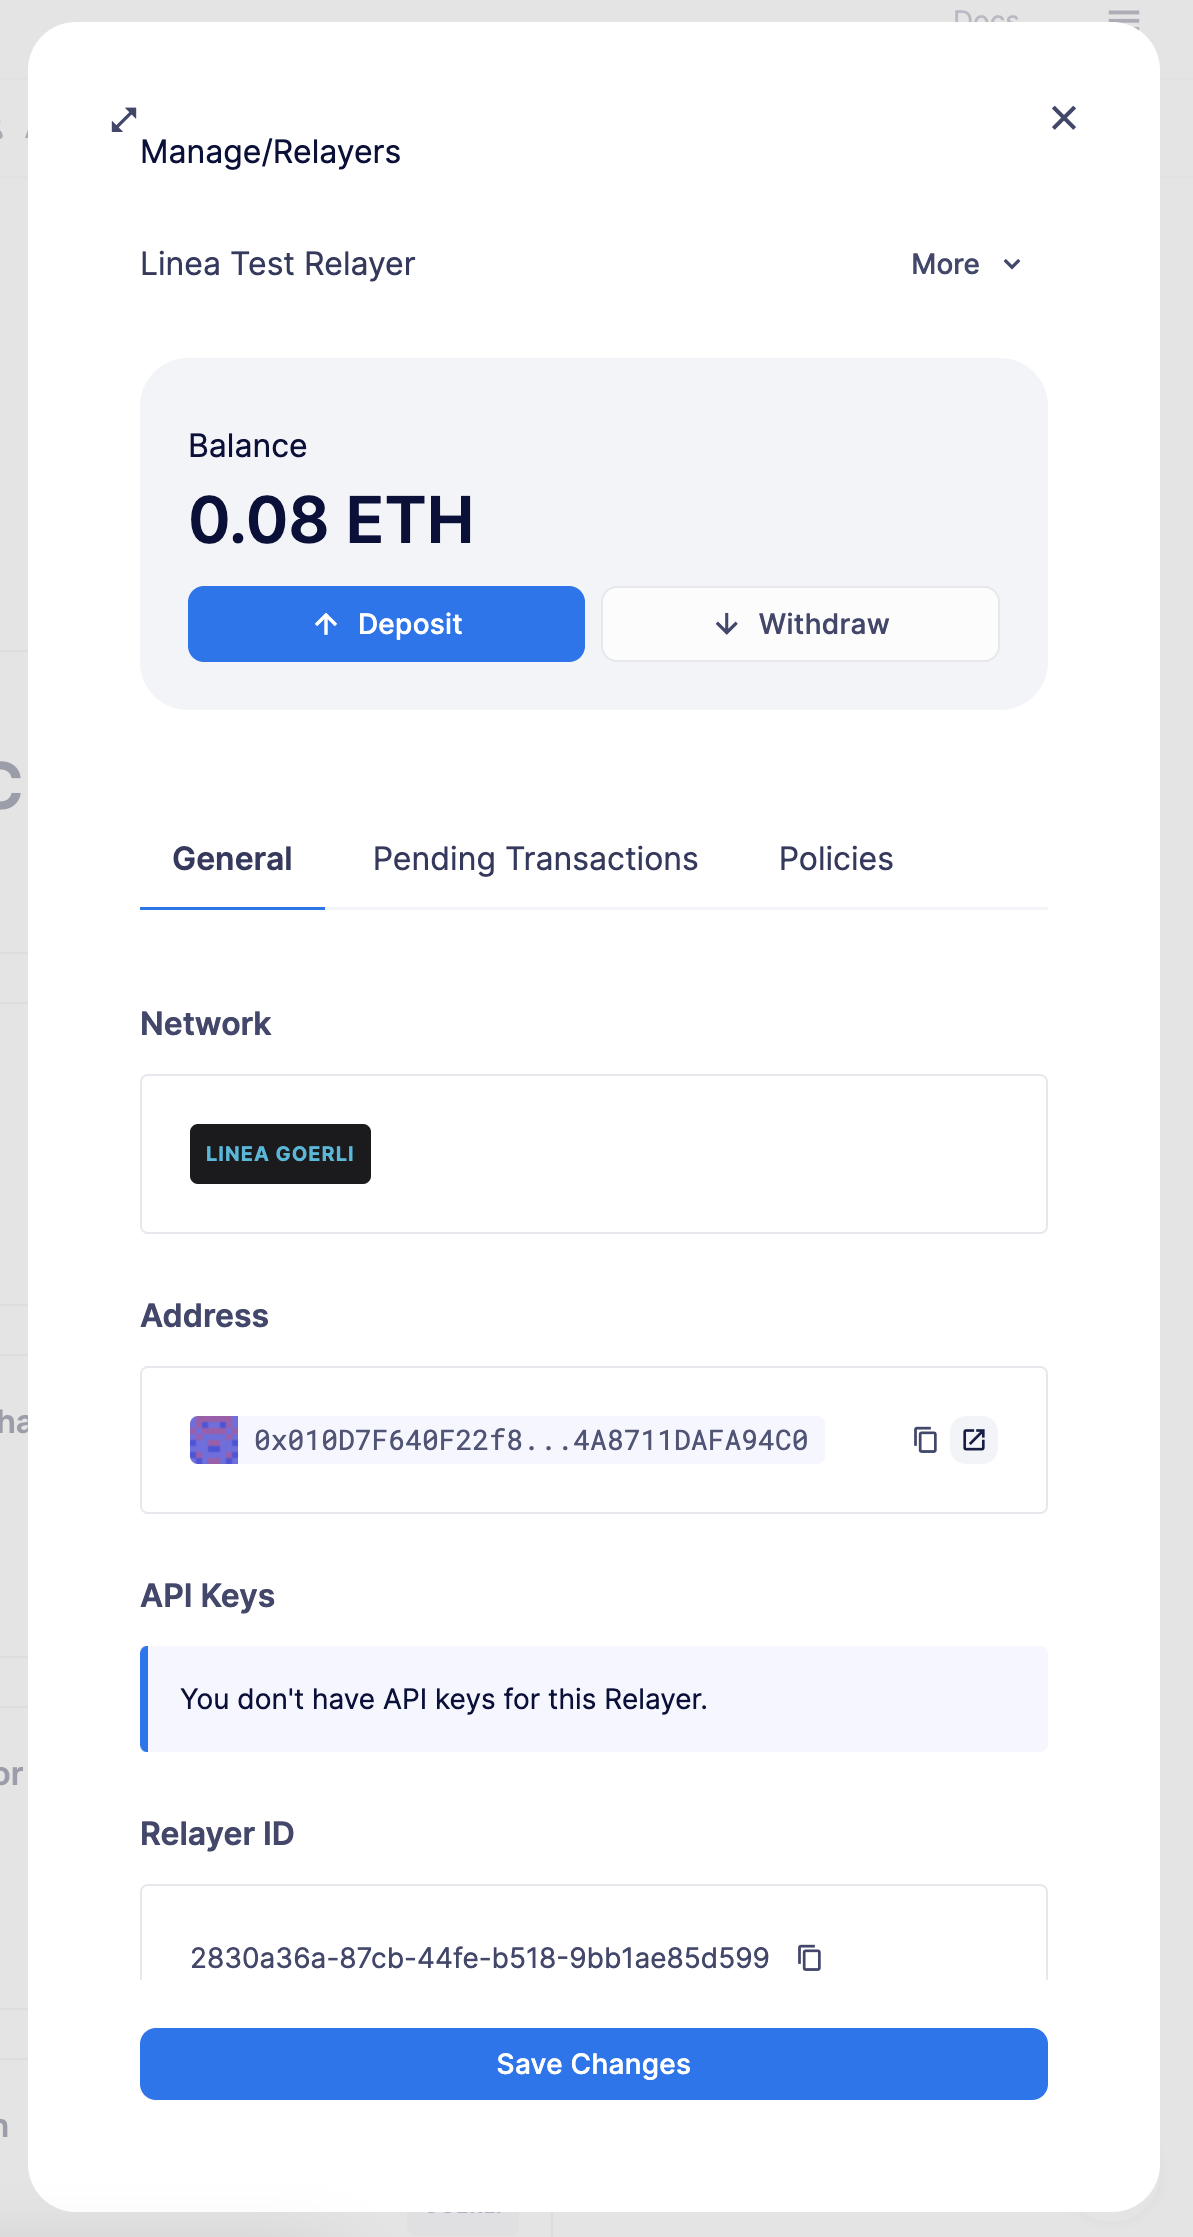The image size is (1193, 2237).
Task: Click the downward arrow inside the Withdraw button
Action: click(x=727, y=623)
